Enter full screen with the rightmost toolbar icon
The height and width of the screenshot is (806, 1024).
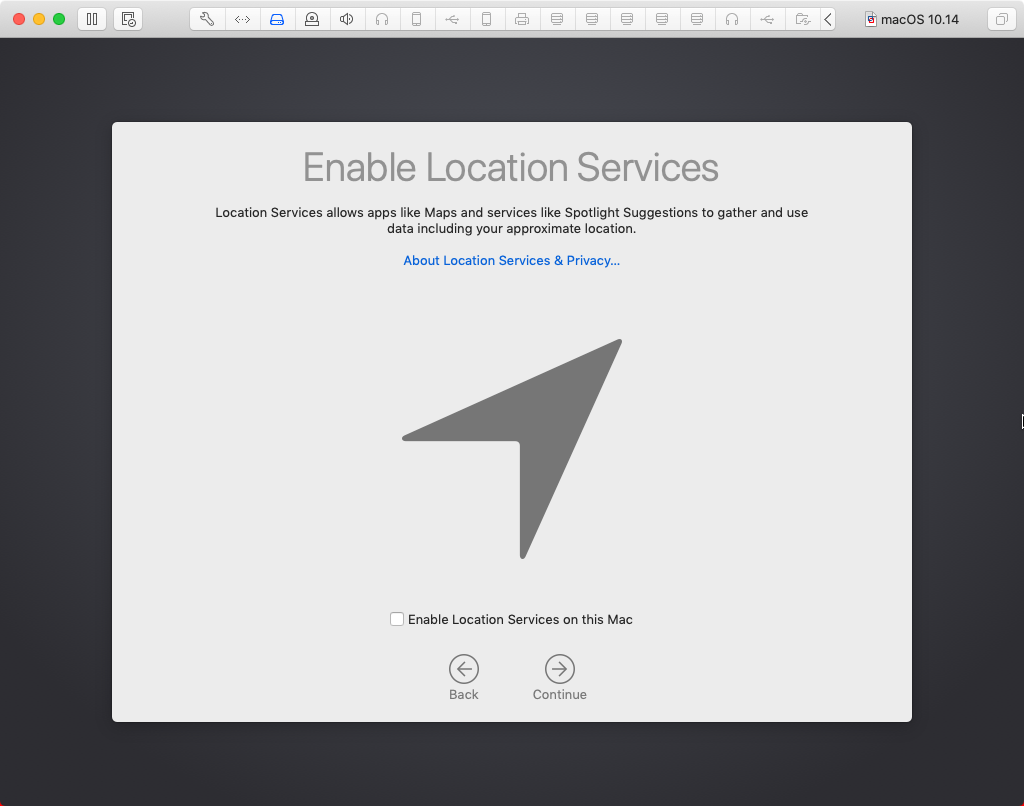click(x=1002, y=18)
